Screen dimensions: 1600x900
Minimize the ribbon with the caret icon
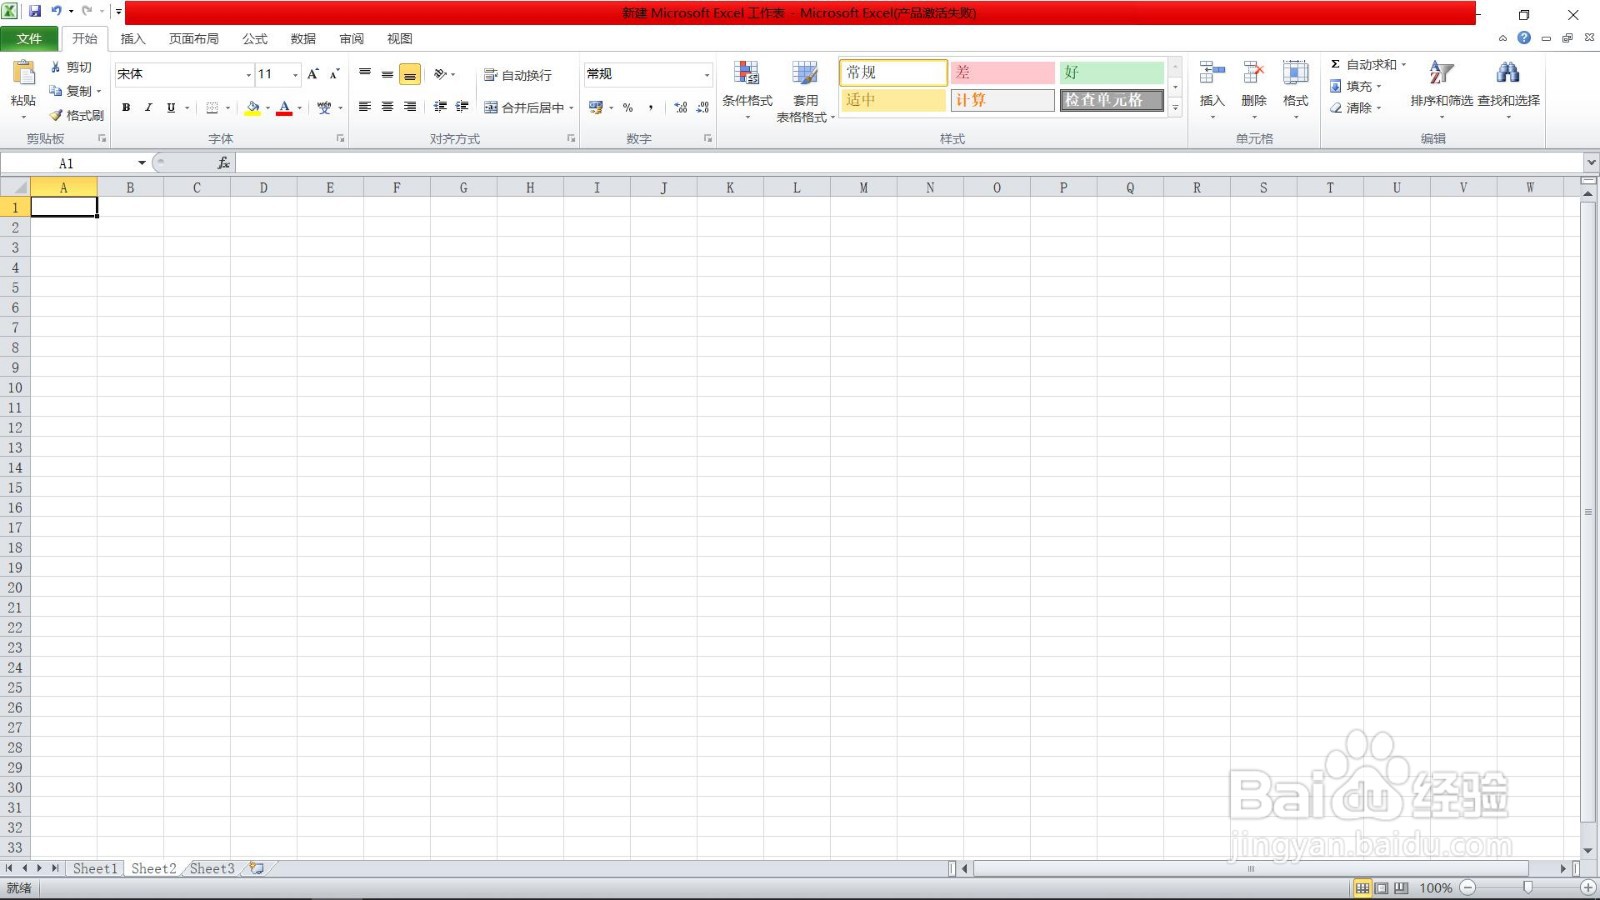(1502, 38)
